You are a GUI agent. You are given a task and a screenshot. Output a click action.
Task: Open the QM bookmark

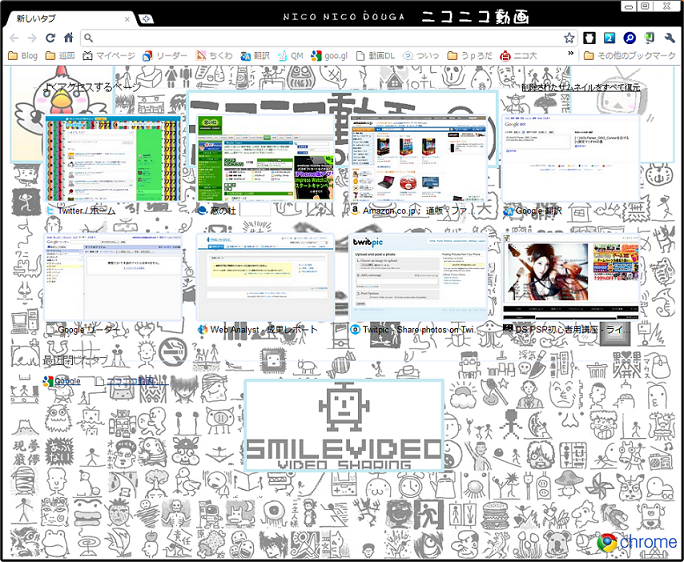[x=291, y=56]
